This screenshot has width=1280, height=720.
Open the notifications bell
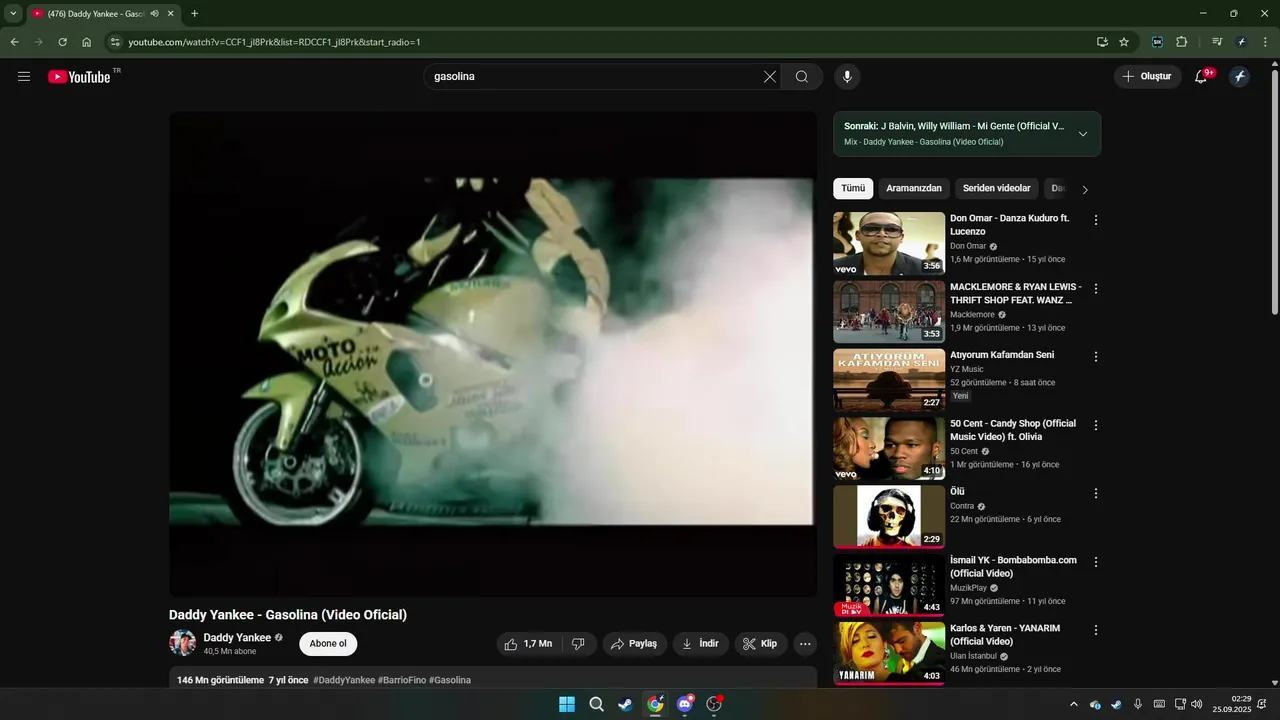click(x=1202, y=76)
